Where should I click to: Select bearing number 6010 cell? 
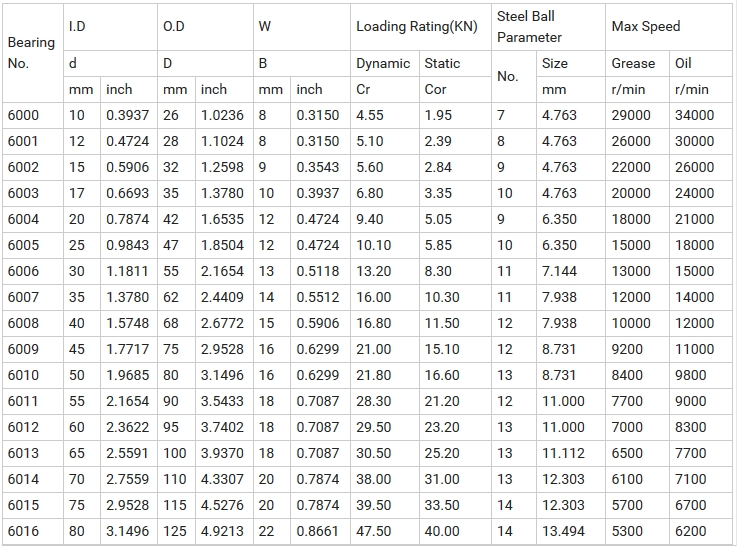pyautogui.click(x=33, y=375)
